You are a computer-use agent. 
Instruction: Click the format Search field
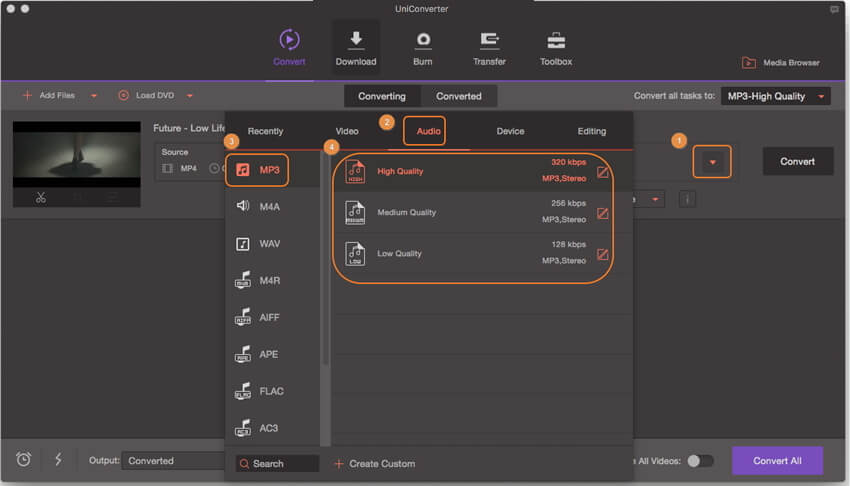tap(278, 464)
